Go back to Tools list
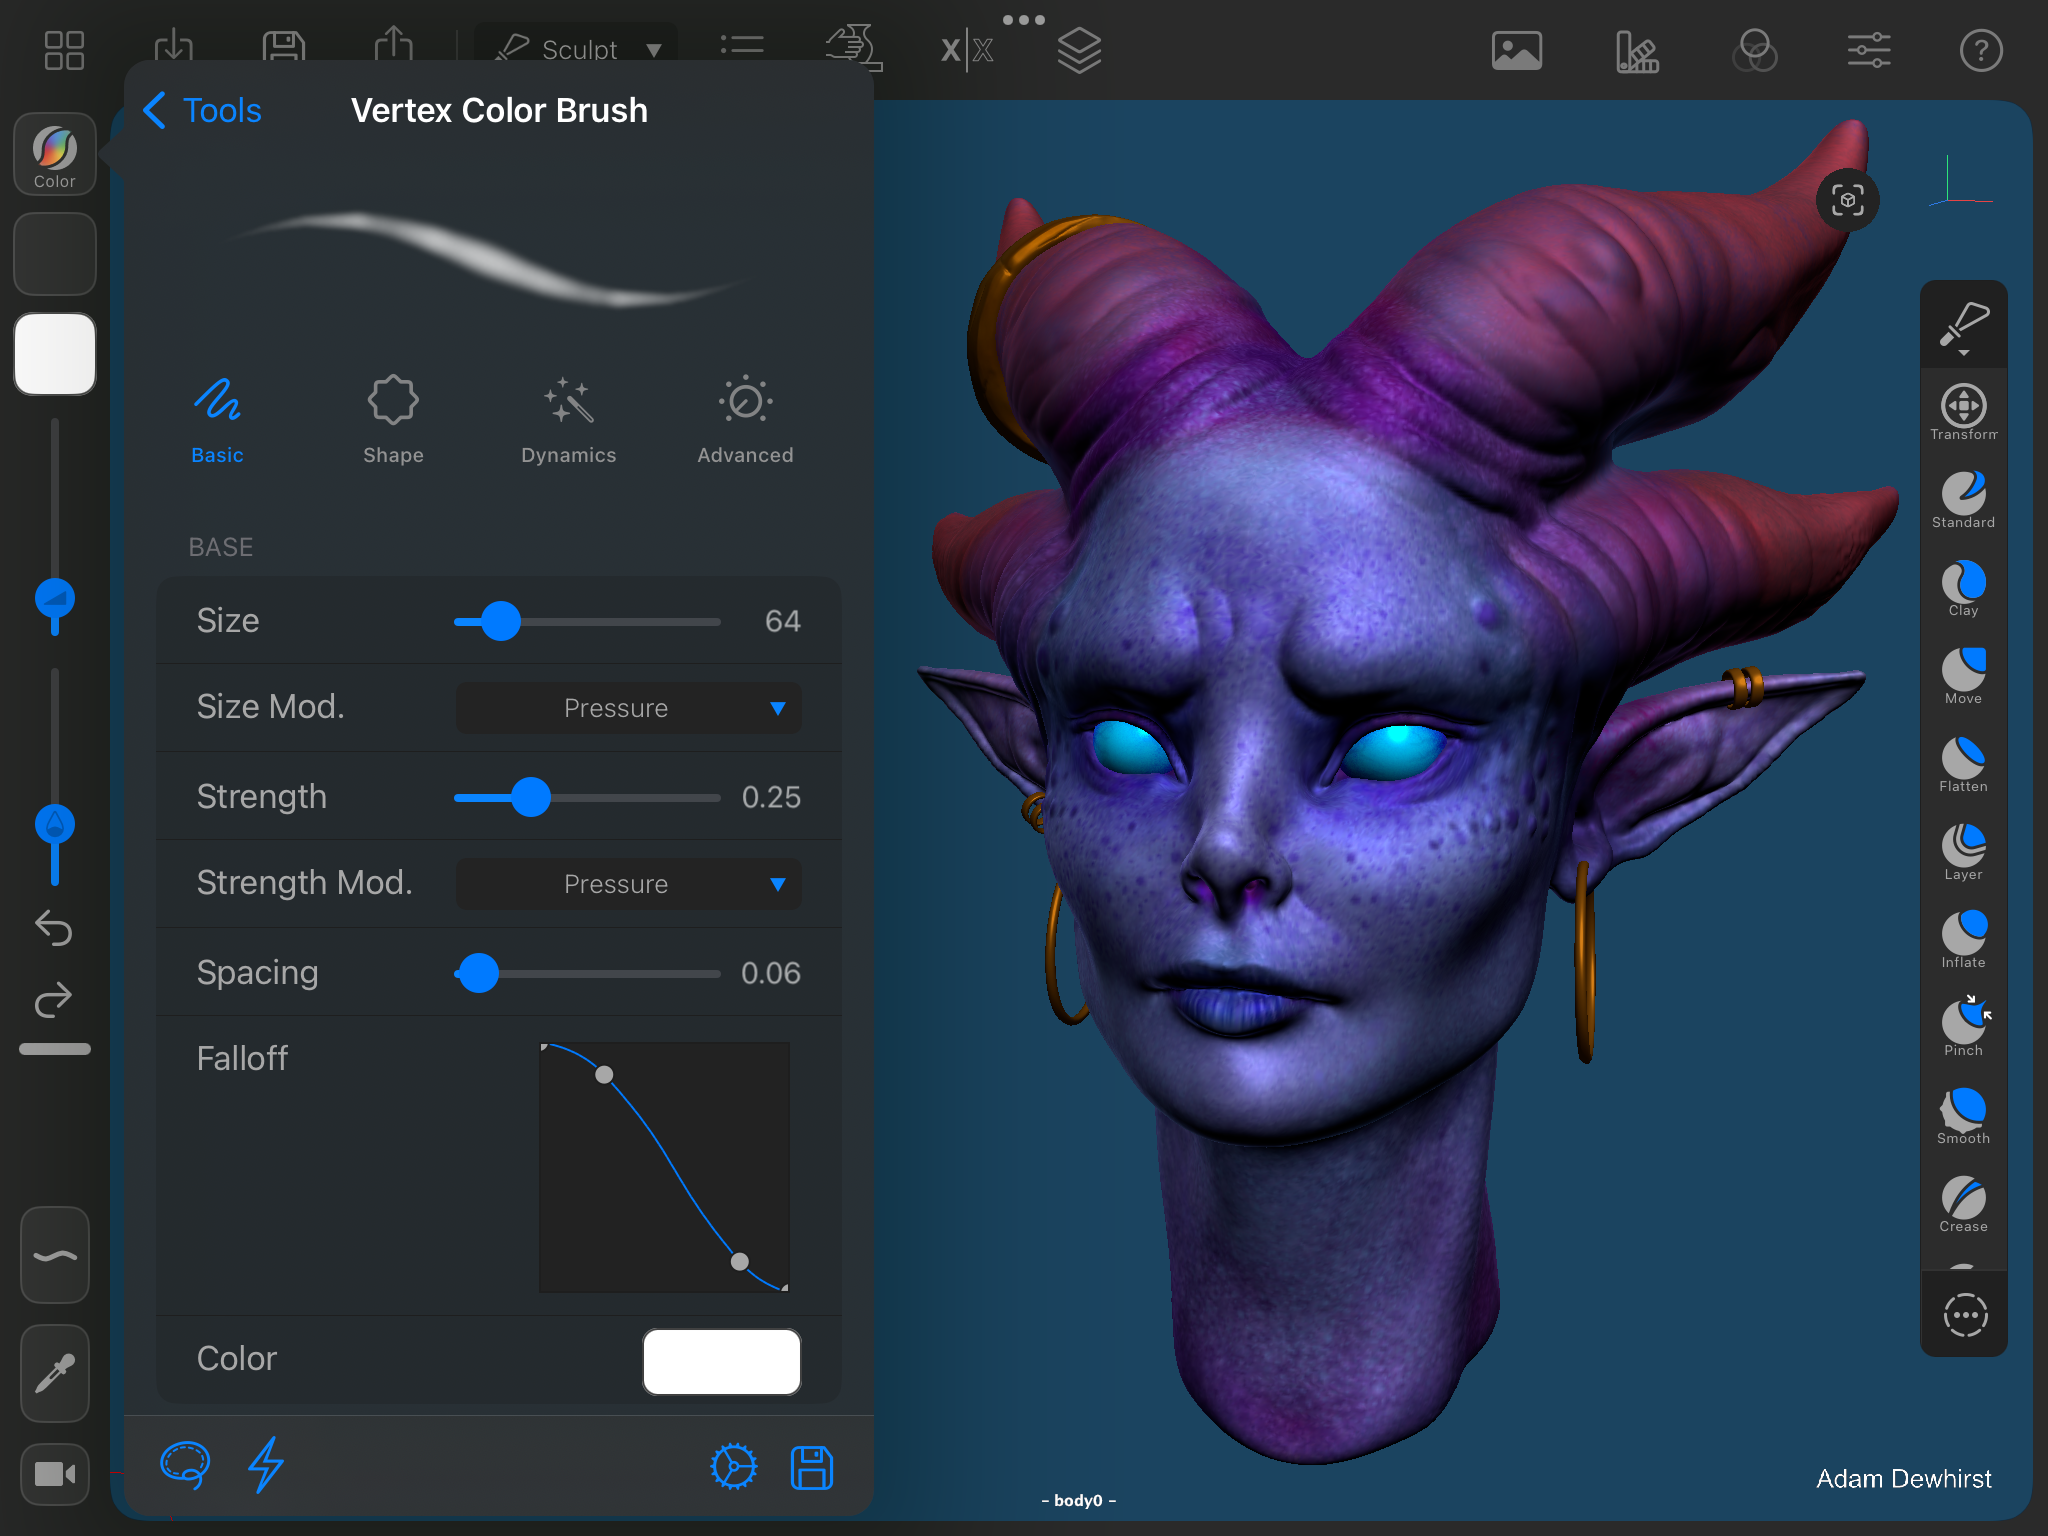2048x1536 pixels. click(x=203, y=110)
